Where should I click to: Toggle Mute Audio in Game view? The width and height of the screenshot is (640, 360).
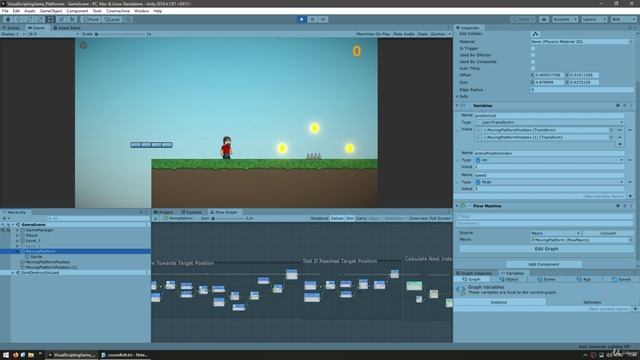[404, 34]
